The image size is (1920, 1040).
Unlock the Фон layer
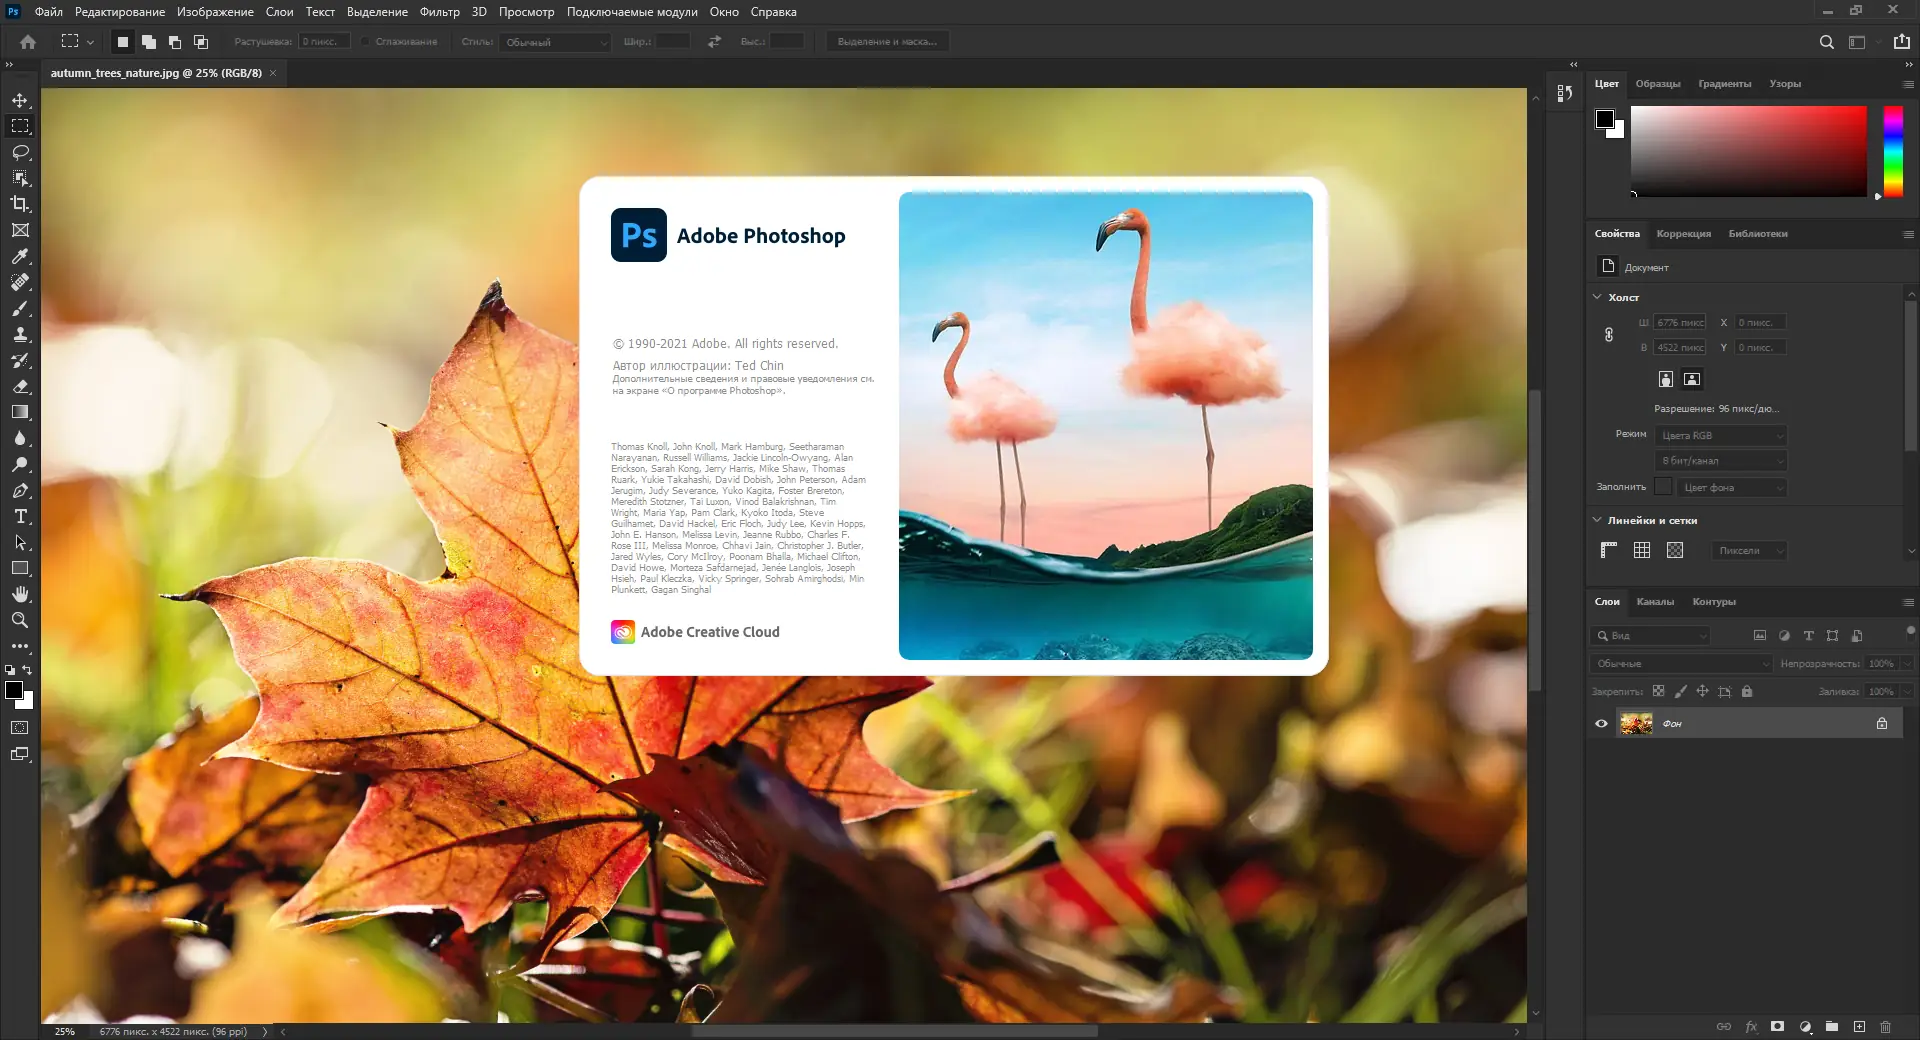click(1882, 723)
